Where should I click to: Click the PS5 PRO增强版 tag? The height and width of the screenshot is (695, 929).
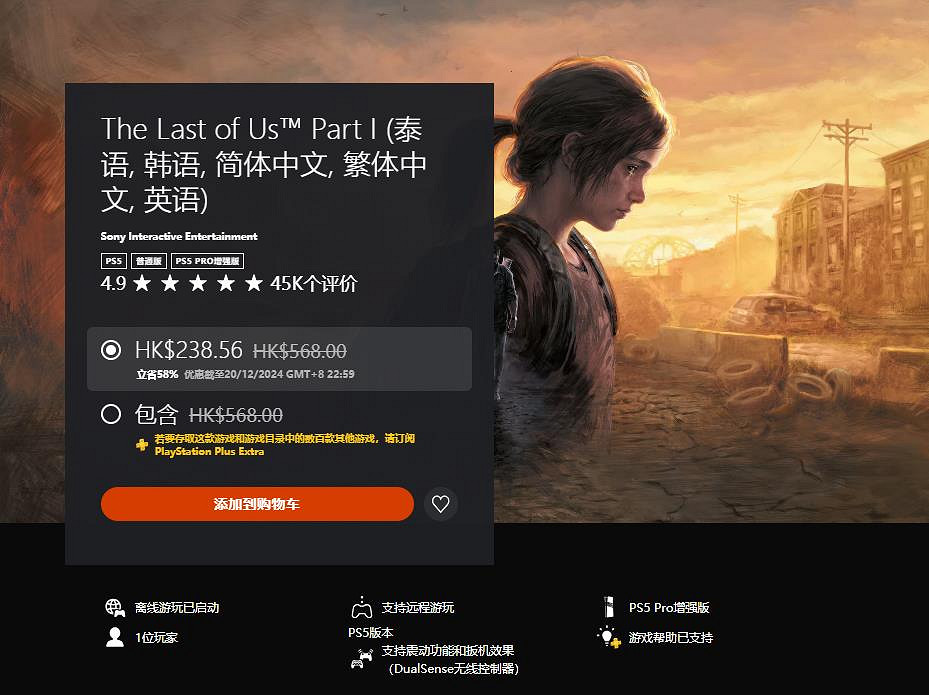(207, 261)
